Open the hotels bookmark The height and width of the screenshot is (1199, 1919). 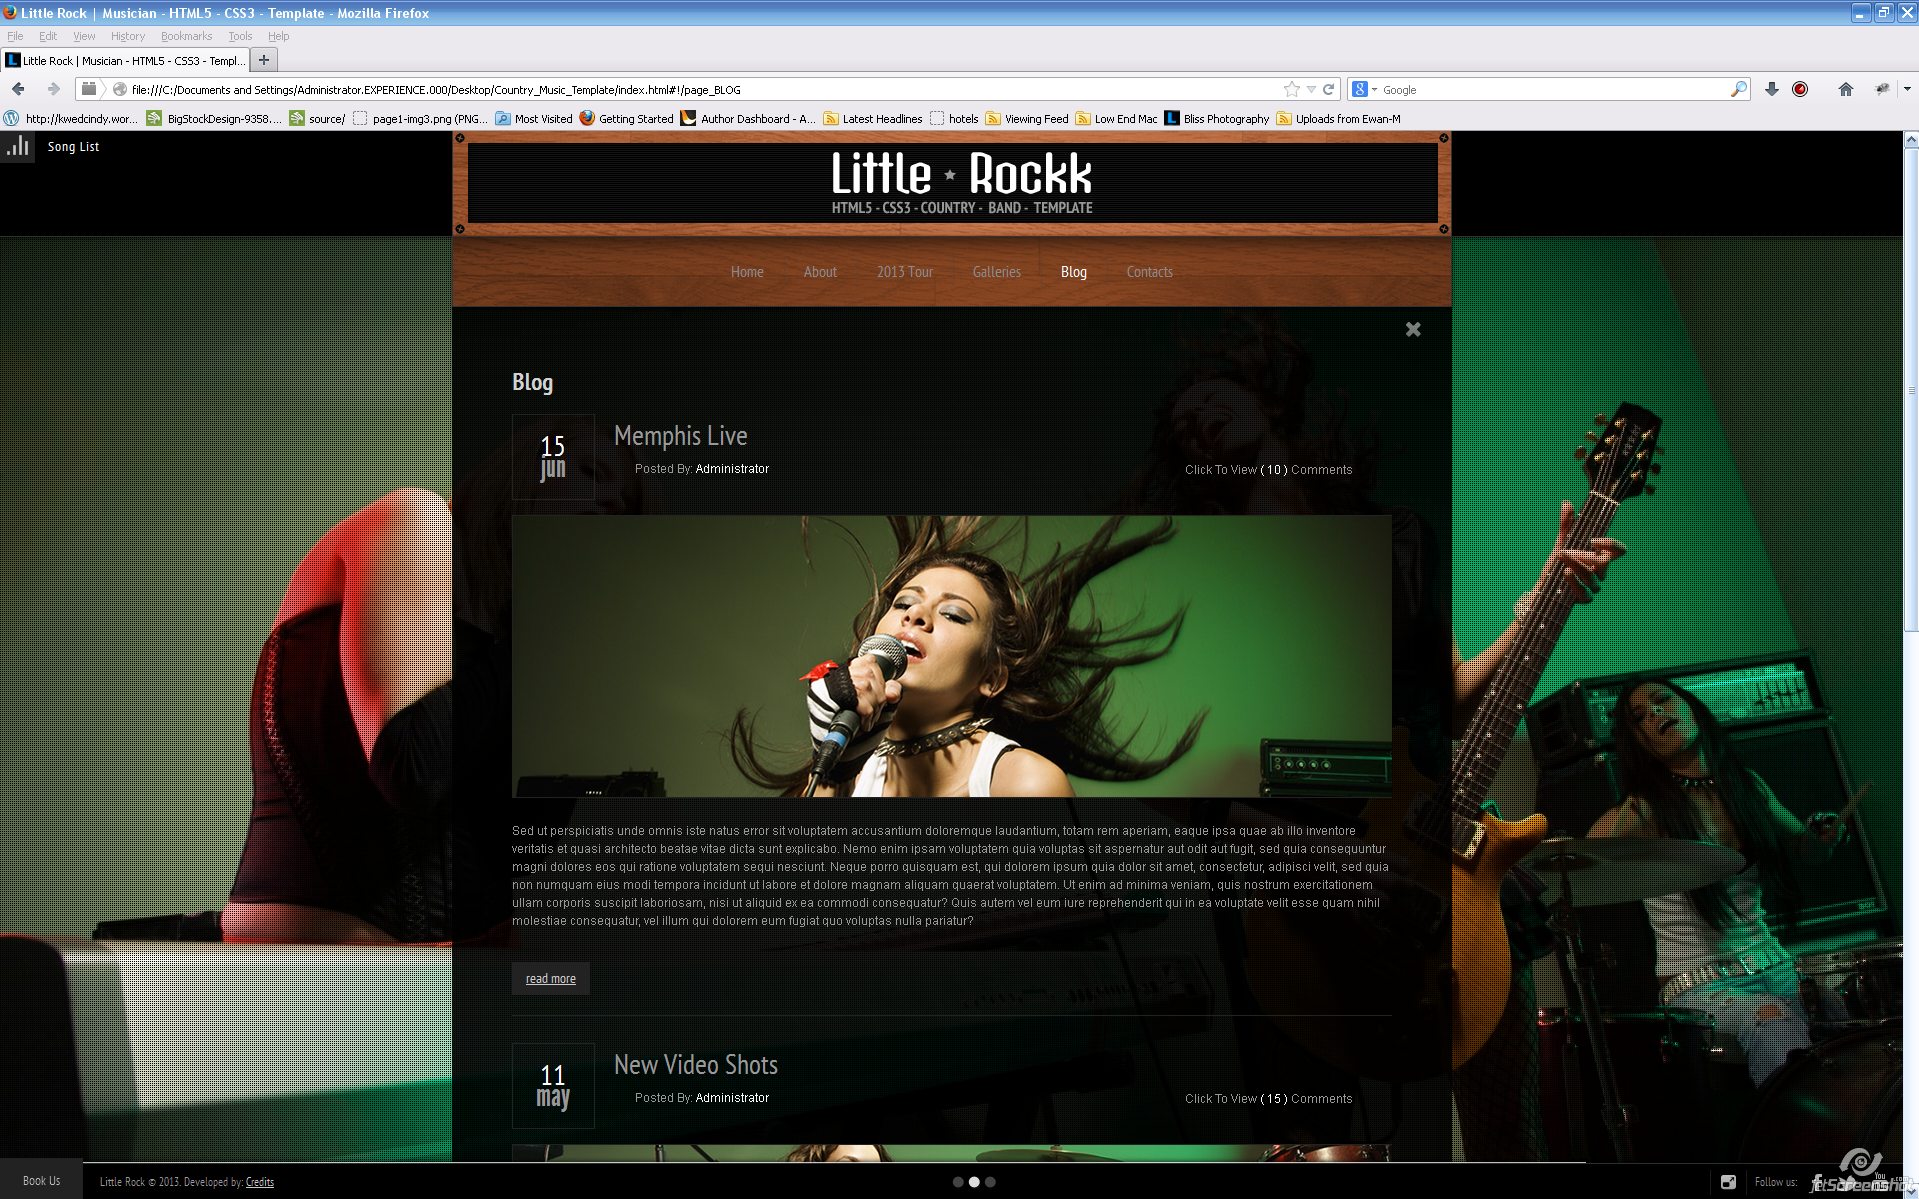pos(954,118)
